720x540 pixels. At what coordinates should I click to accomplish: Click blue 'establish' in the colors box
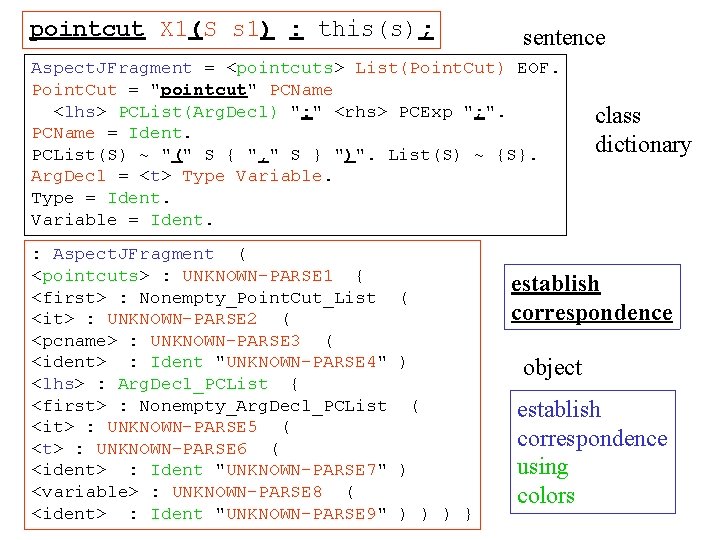(559, 409)
